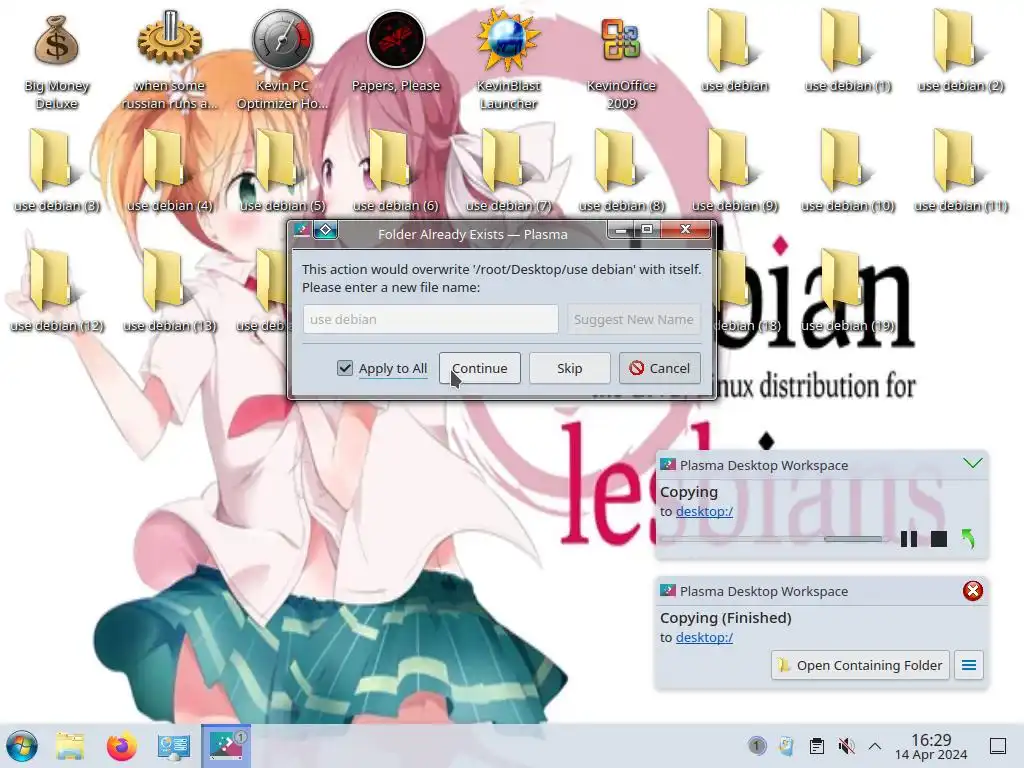This screenshot has width=1024, height=768.
Task: Follow desktop:/ link in Copying (Finished) notification
Action: [x=704, y=637]
